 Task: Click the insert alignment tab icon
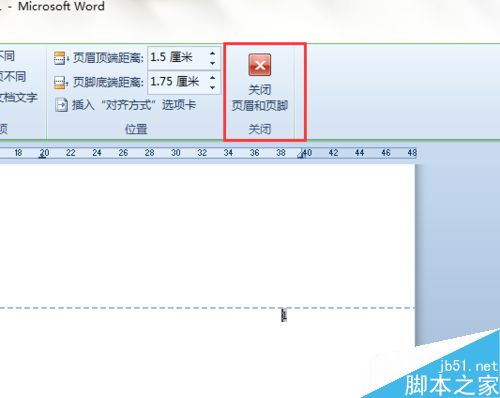pyautogui.click(x=61, y=105)
